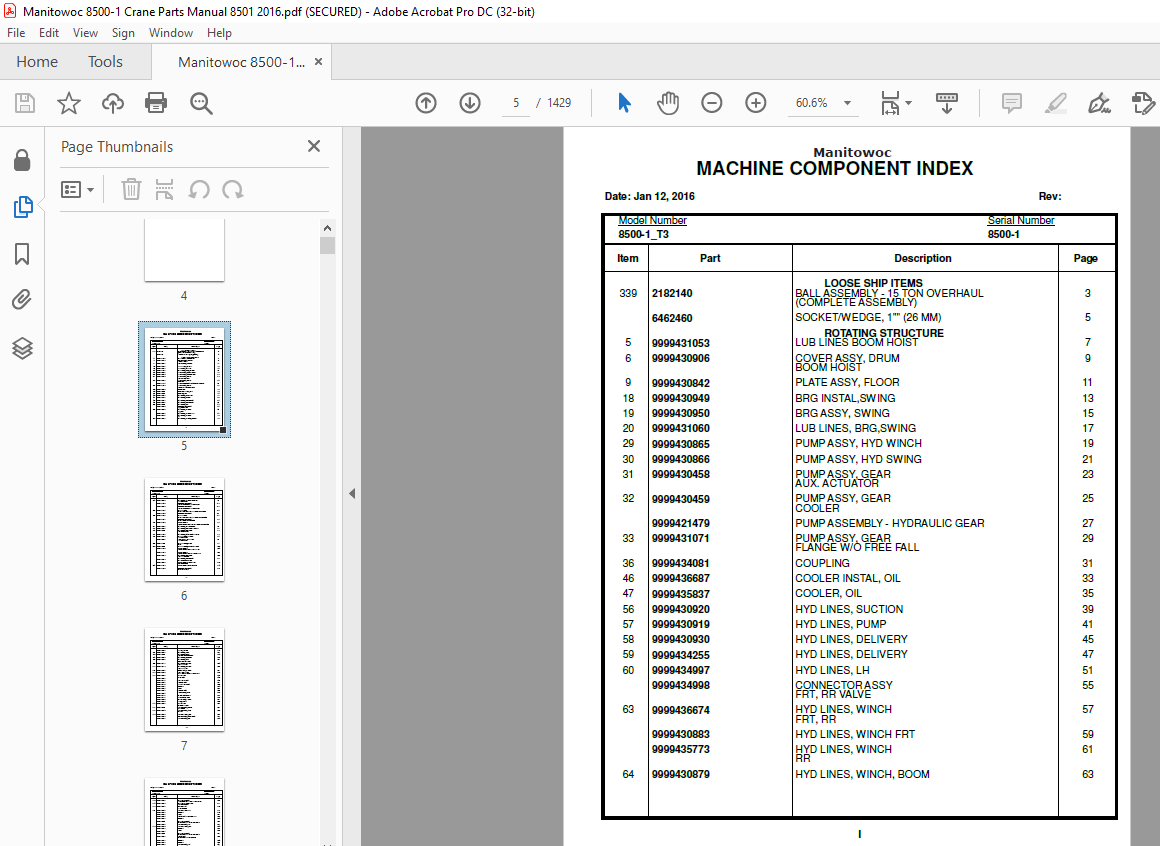Zoom out with the minus button
1160x846 pixels.
click(x=712, y=103)
